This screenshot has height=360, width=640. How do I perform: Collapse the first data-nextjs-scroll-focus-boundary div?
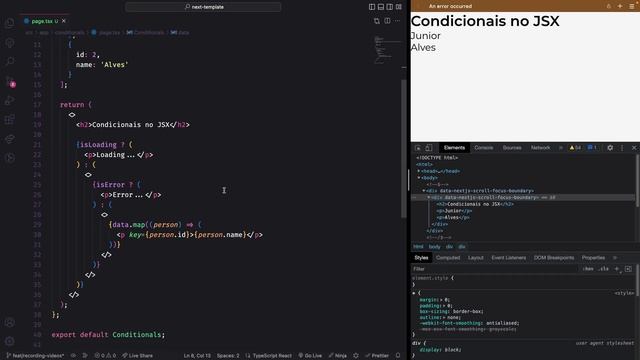(x=424, y=191)
